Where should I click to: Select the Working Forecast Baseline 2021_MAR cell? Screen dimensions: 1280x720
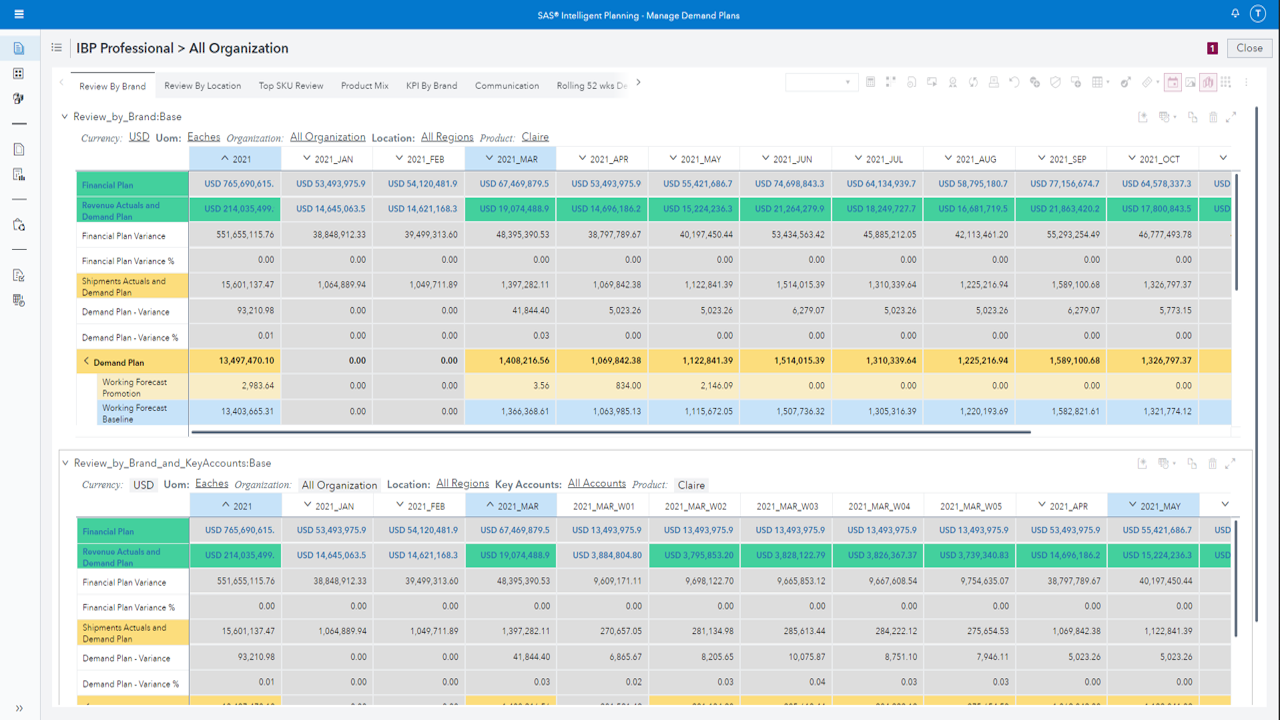click(x=510, y=412)
